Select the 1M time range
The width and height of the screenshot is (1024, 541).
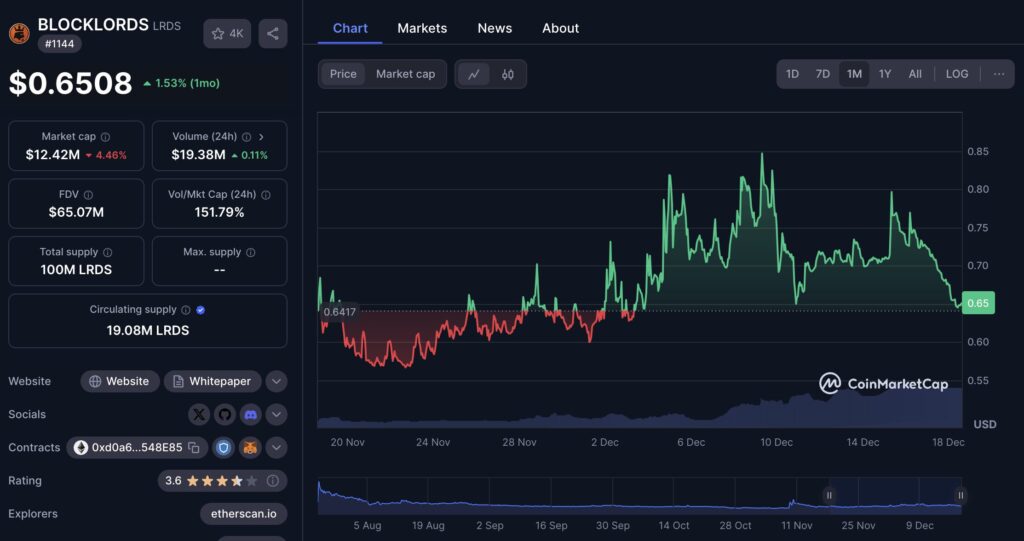(x=854, y=74)
